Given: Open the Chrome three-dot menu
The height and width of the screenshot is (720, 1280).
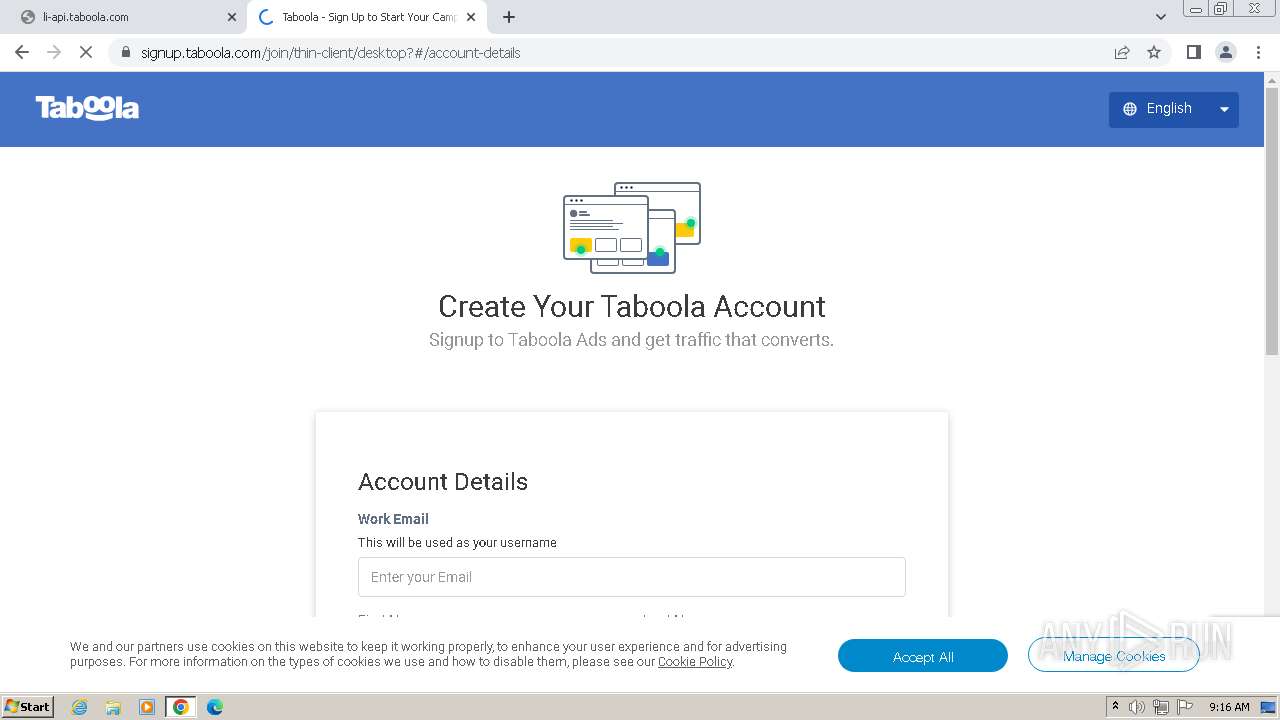Looking at the screenshot, I should pyautogui.click(x=1259, y=52).
